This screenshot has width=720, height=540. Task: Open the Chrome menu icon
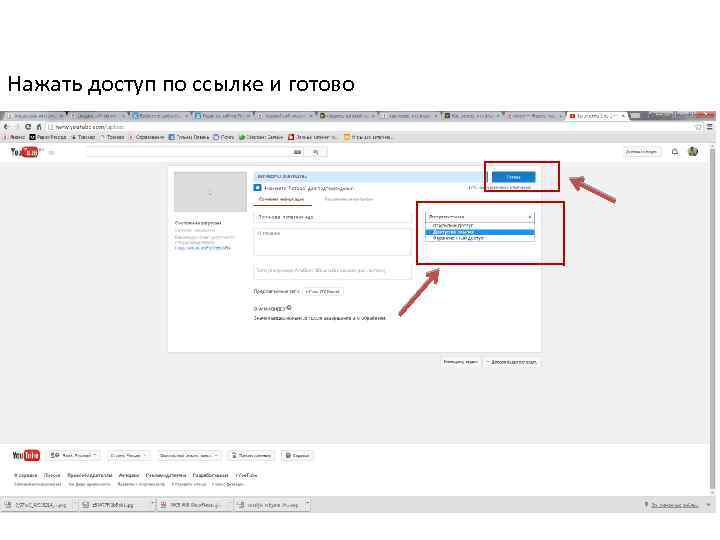coord(709,127)
